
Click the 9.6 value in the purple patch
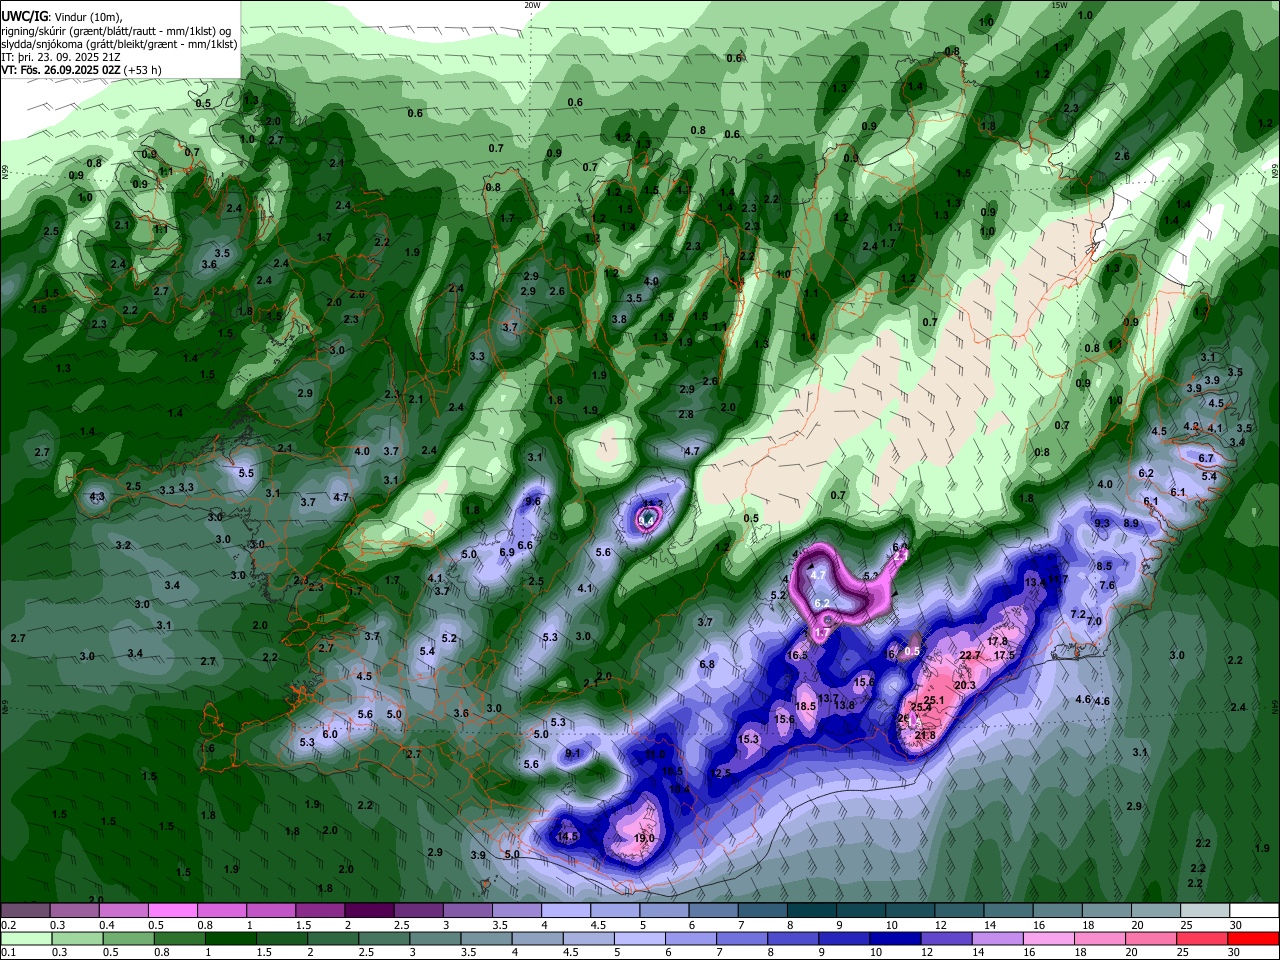point(533,502)
